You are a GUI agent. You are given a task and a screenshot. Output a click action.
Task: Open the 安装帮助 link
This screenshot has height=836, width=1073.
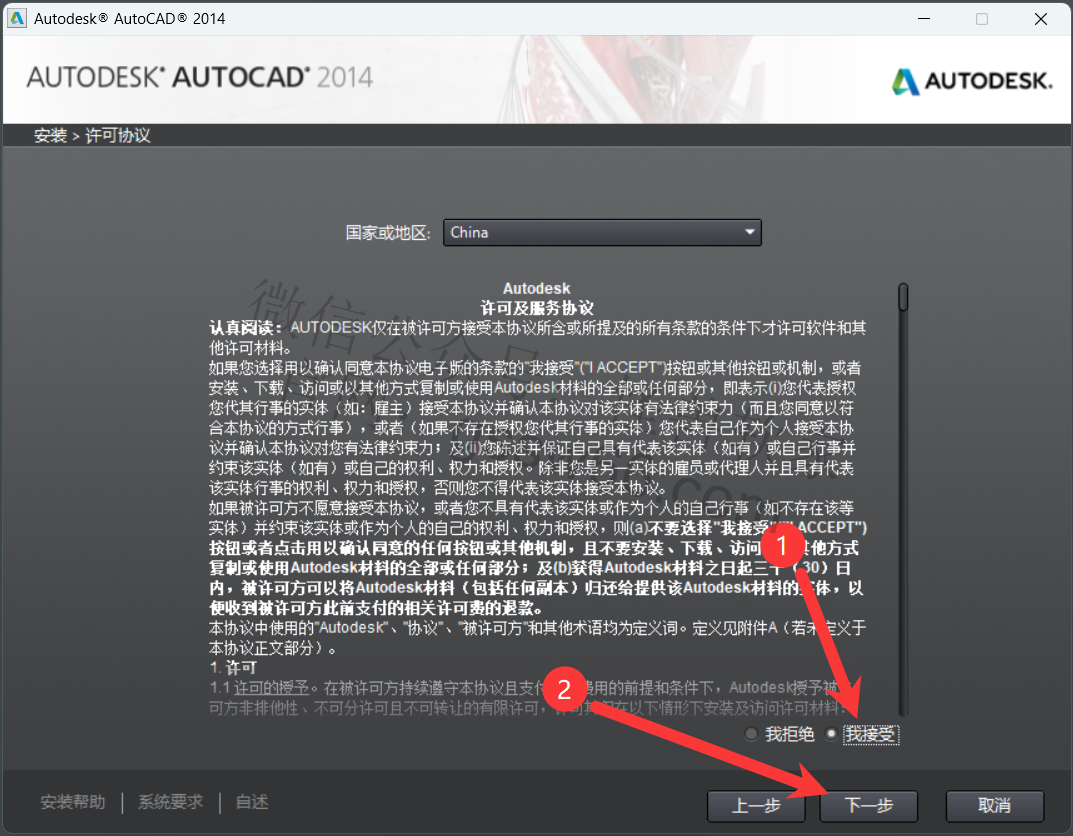click(x=72, y=802)
